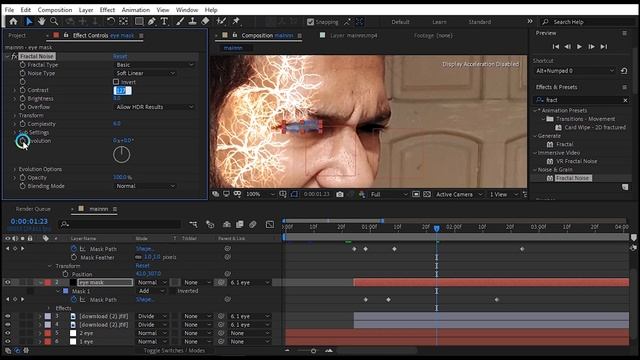The image size is (640, 360).
Task: Hide the 1 eye layer
Action: tap(7, 341)
